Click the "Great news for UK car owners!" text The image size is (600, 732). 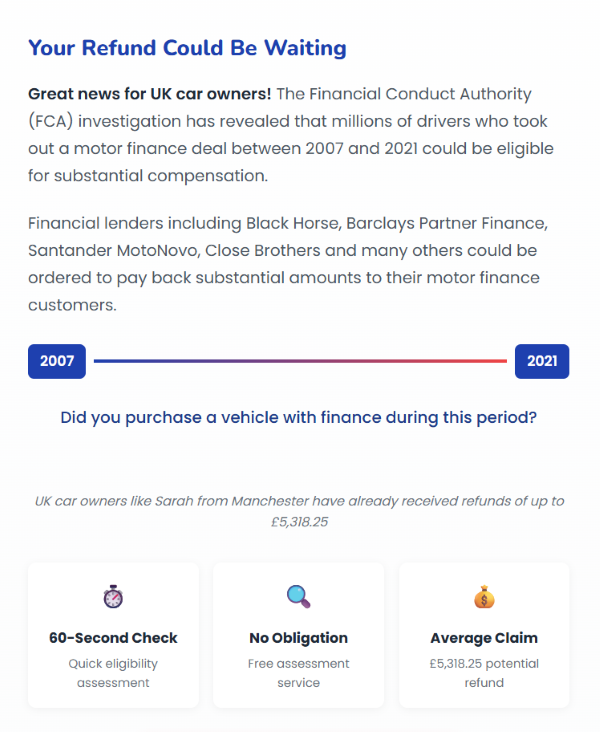tap(149, 94)
